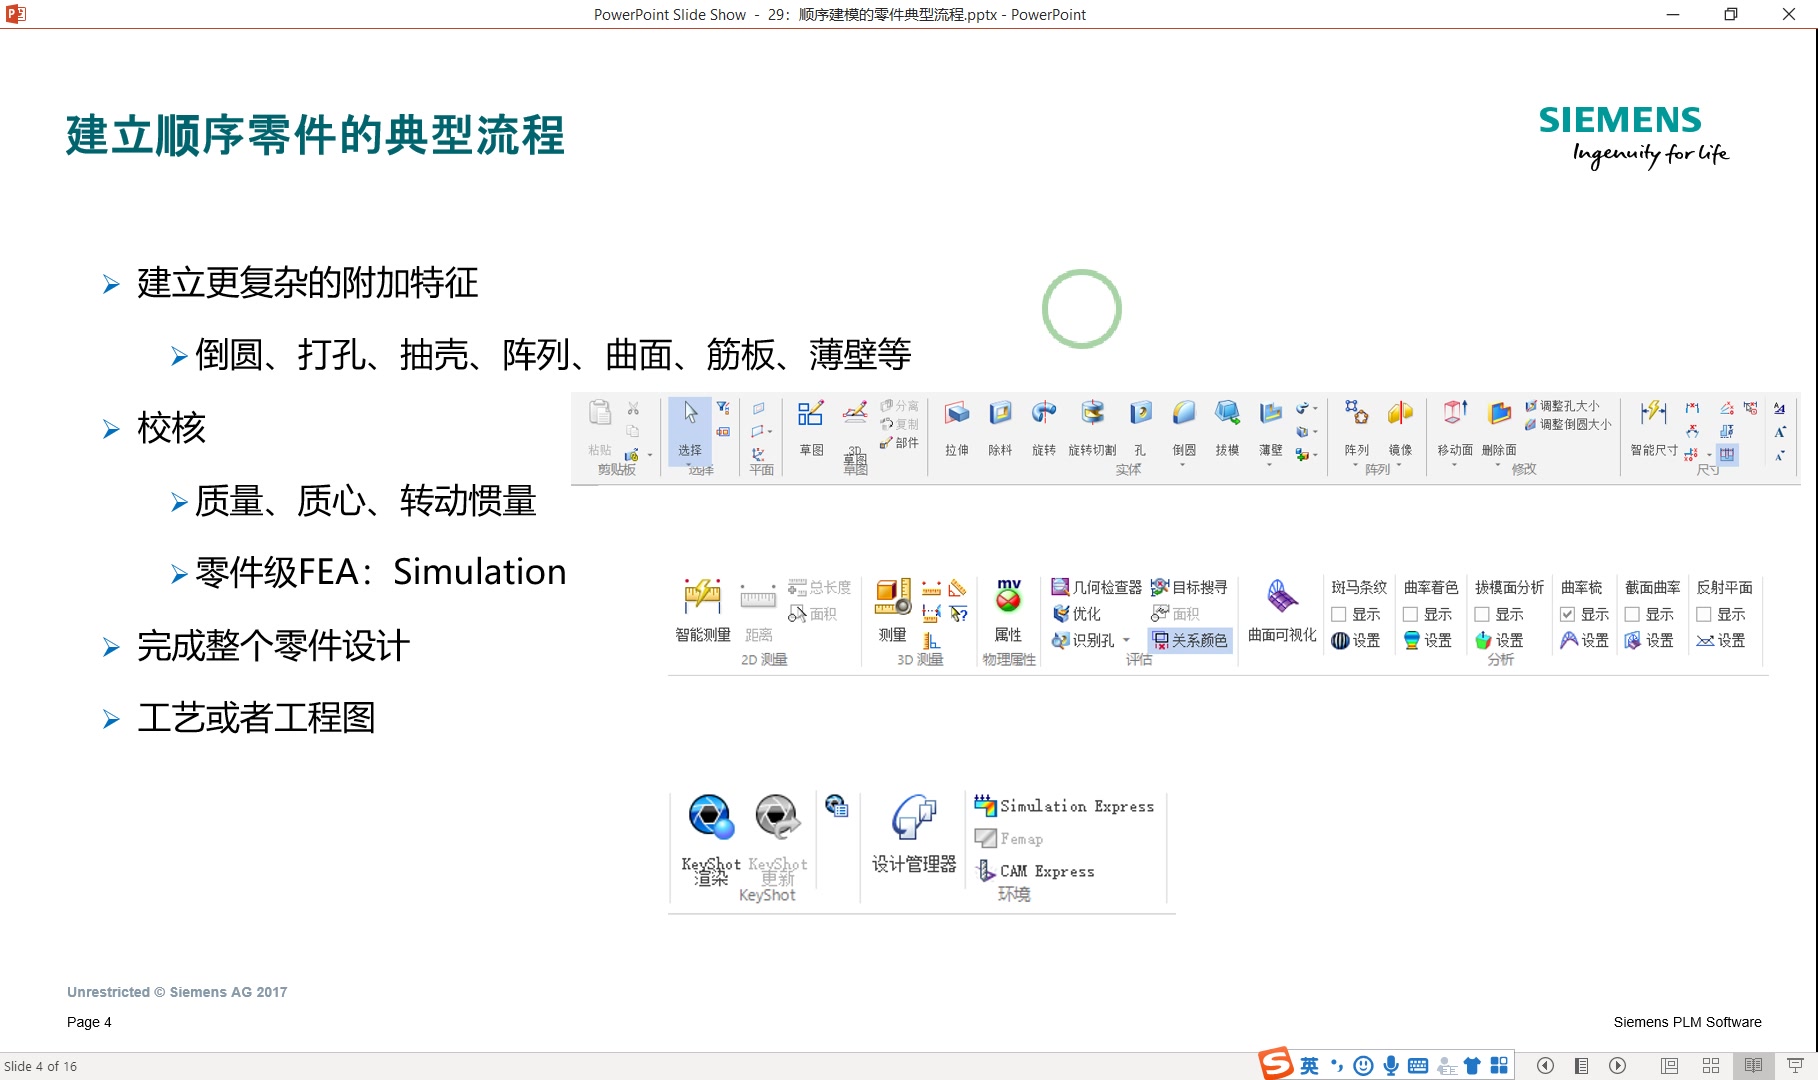Open Sogou skin shirt icon
The image size is (1818, 1080).
(x=1472, y=1066)
